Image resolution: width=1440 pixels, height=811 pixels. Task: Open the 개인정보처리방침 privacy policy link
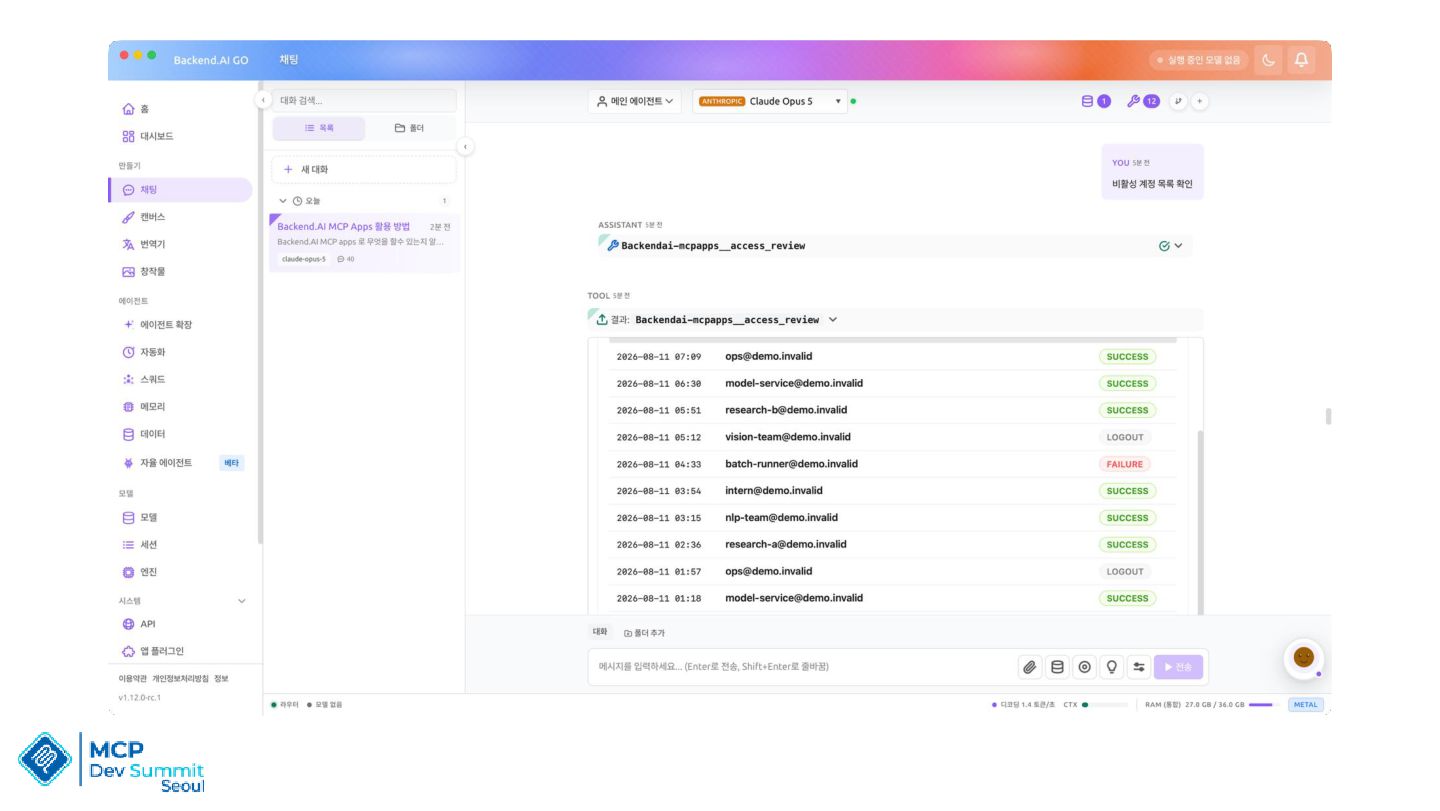click(x=180, y=679)
